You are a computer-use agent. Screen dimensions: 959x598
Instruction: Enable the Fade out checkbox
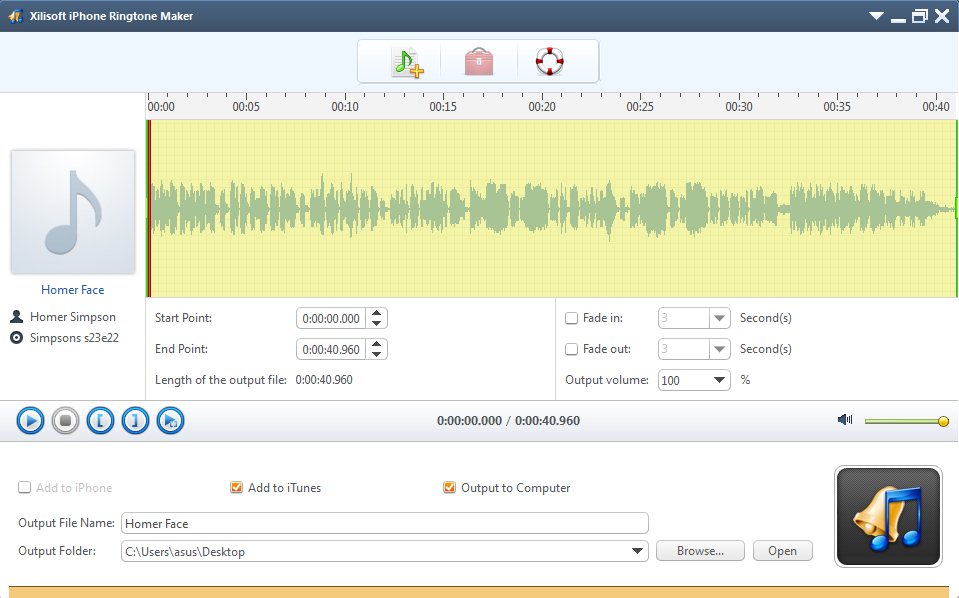[572, 349]
